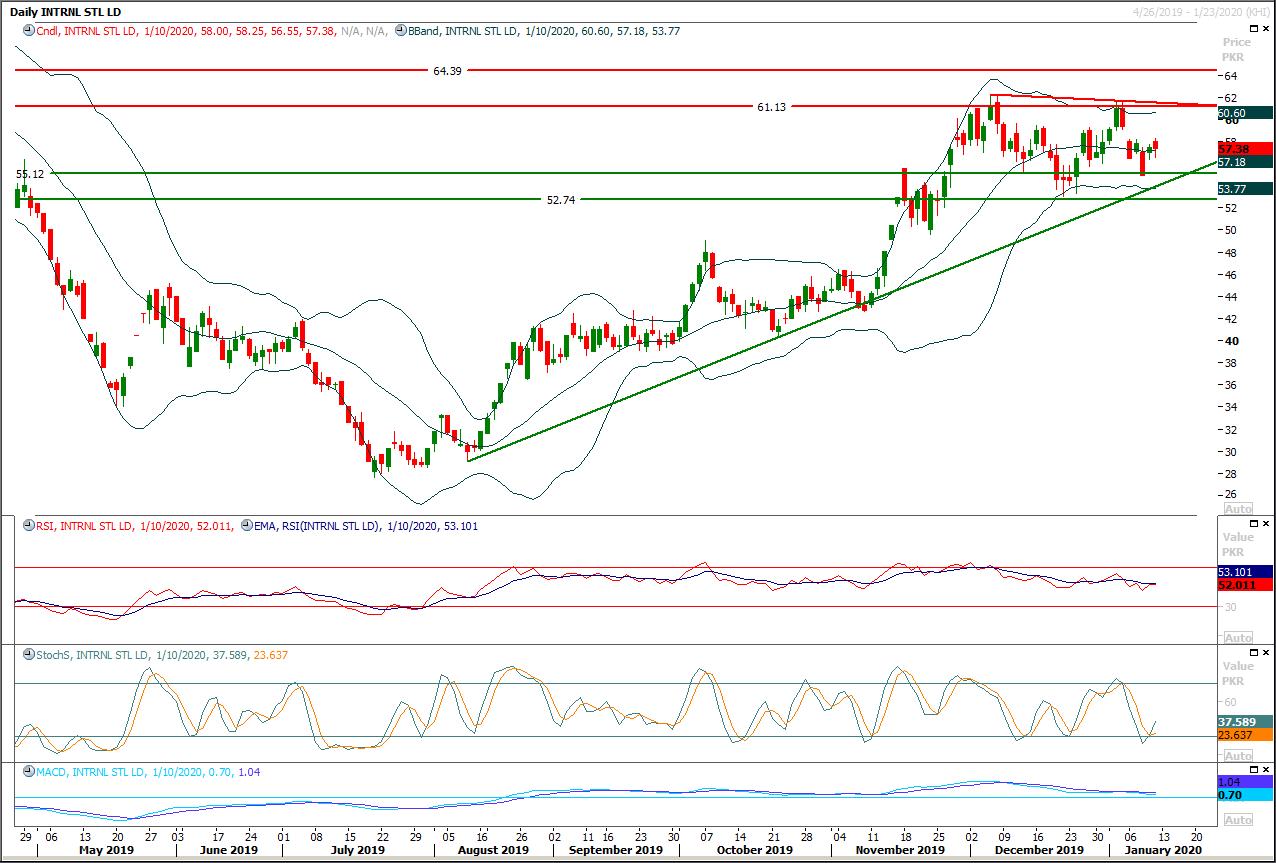The width and height of the screenshot is (1276, 863).
Task: Click the 1.04 MACD value tag
Action: pos(1245,782)
